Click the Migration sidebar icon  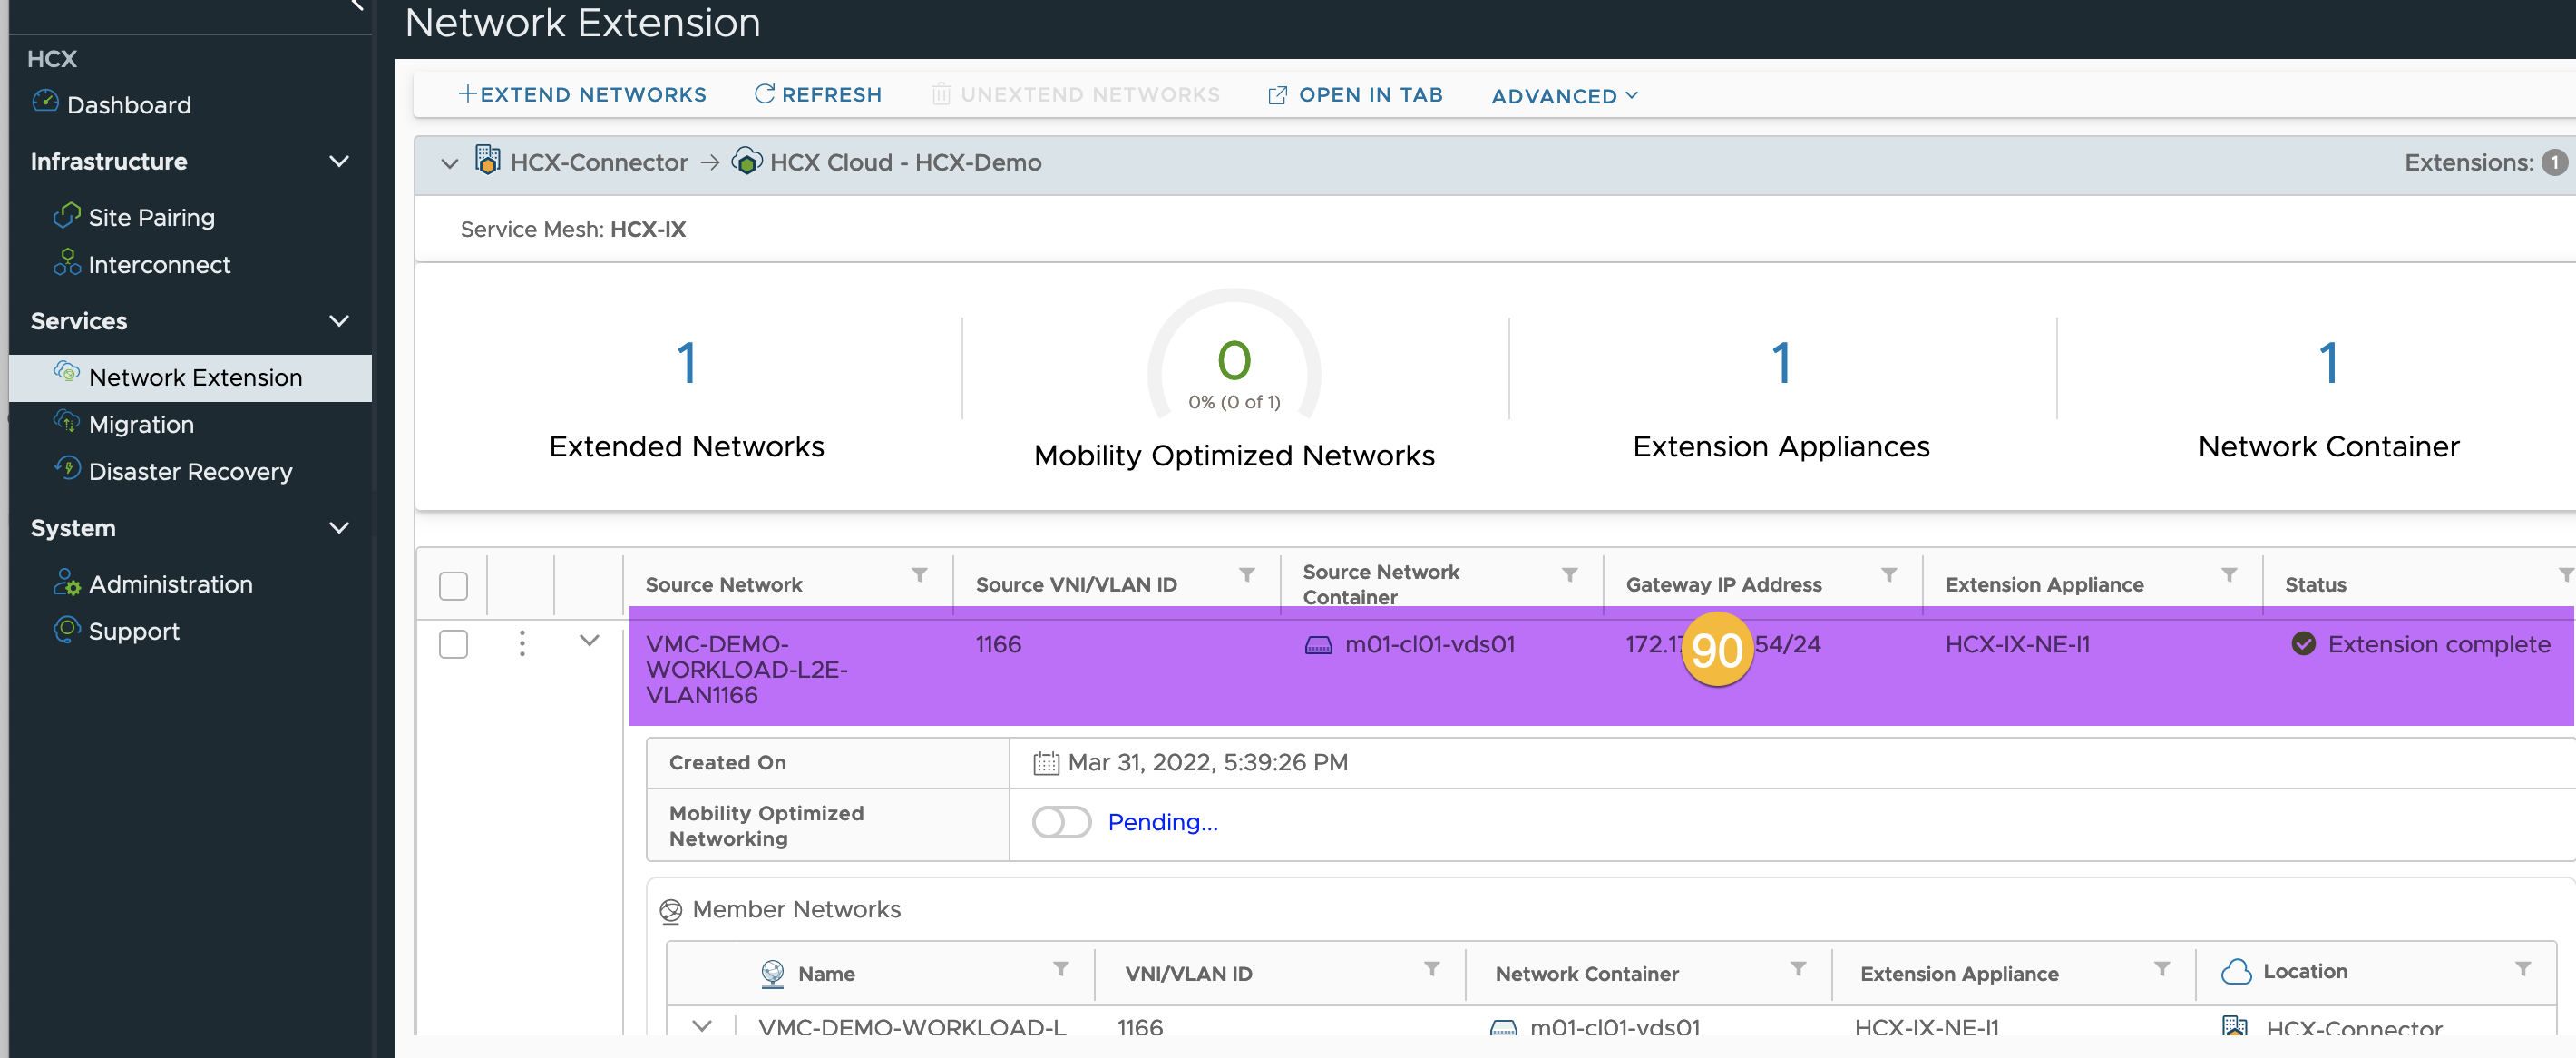[66, 421]
